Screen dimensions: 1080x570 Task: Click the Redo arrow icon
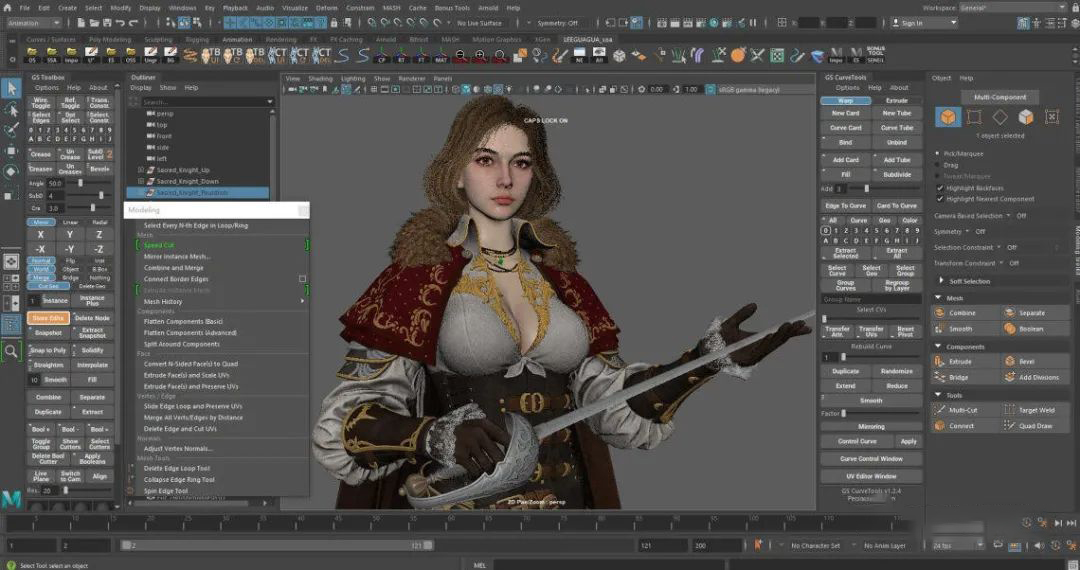coord(134,23)
